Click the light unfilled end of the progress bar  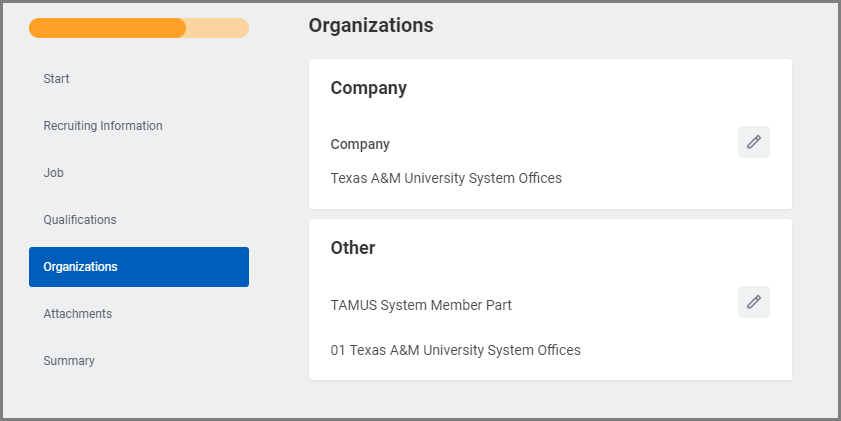coord(218,28)
